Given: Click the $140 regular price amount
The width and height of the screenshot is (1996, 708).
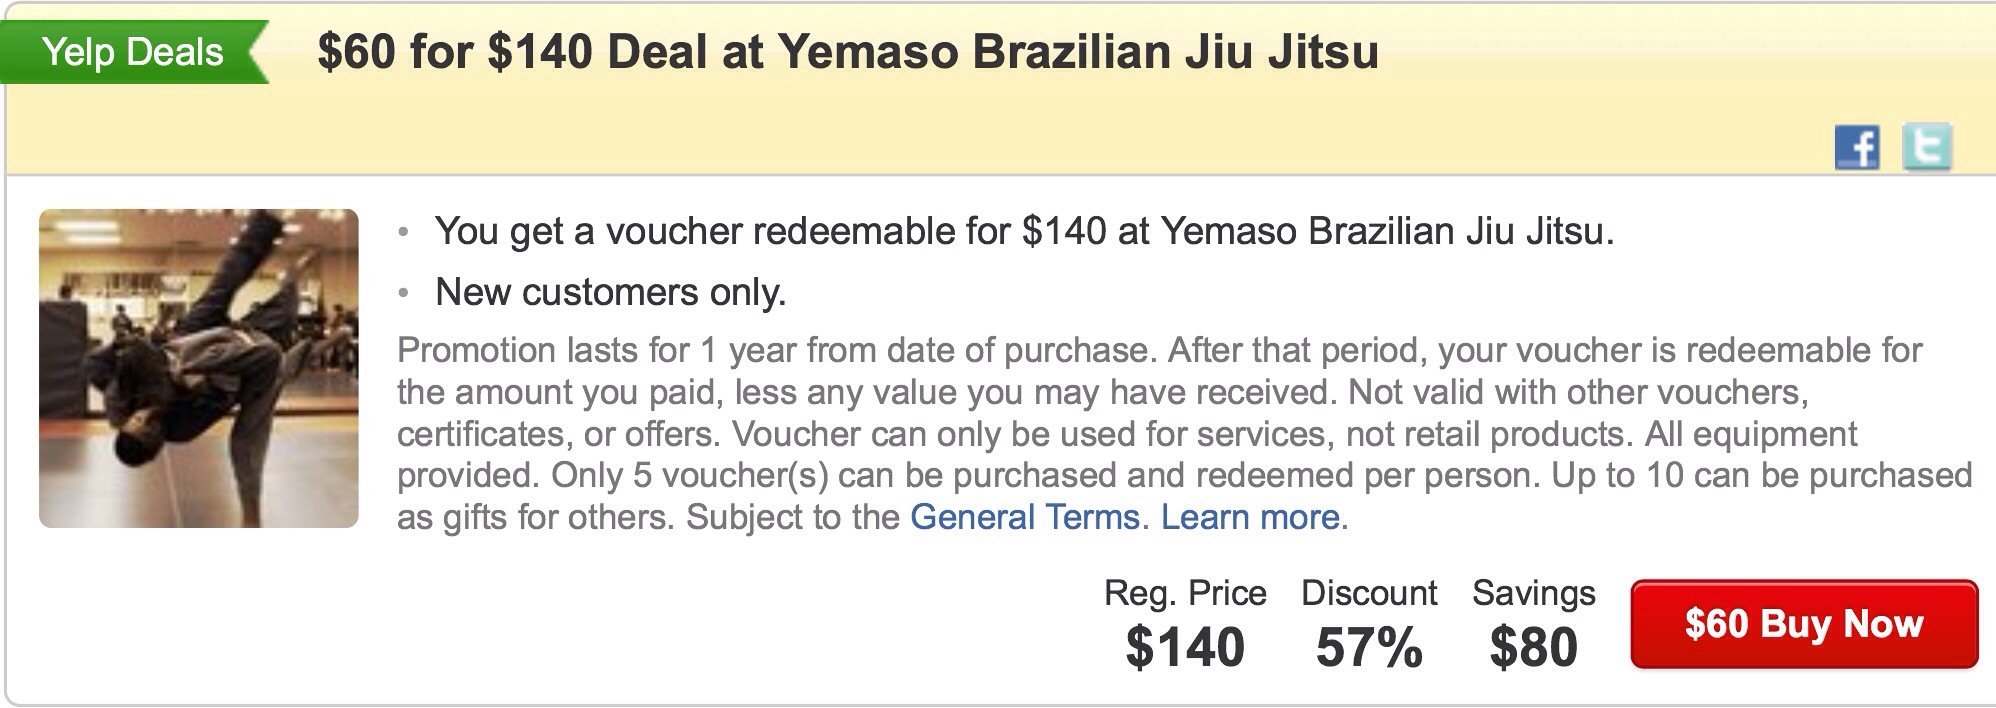Looking at the screenshot, I should [x=1185, y=647].
